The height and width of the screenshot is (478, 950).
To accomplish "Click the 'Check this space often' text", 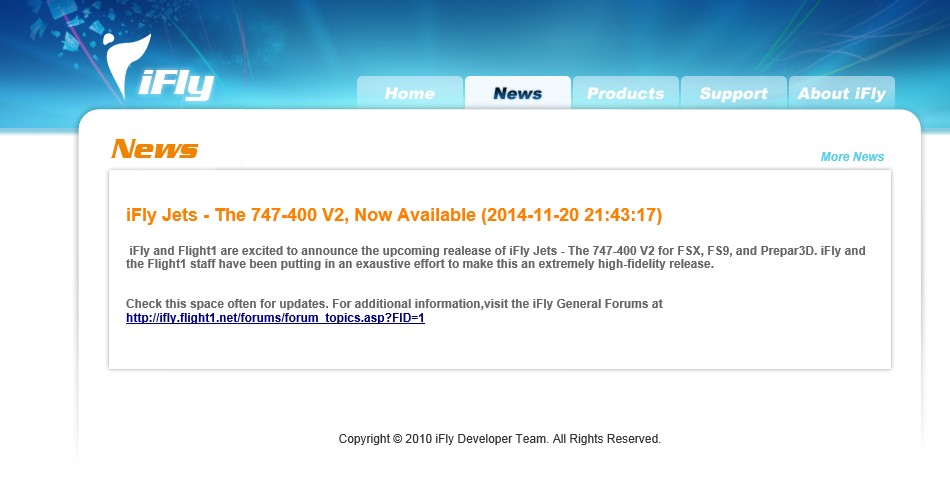I will pos(394,304).
